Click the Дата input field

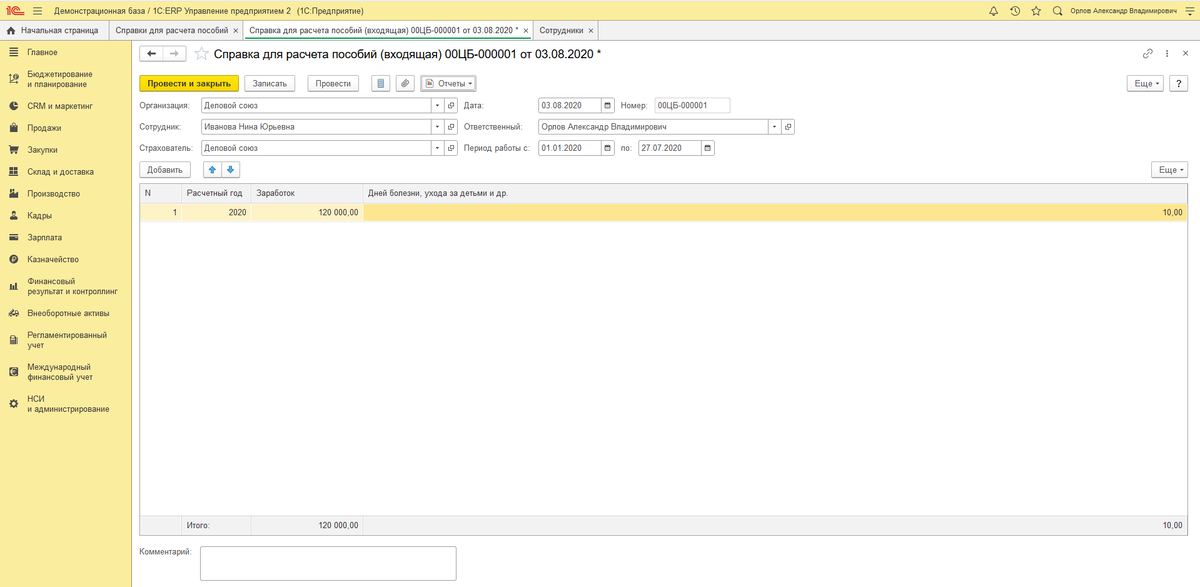pos(569,105)
